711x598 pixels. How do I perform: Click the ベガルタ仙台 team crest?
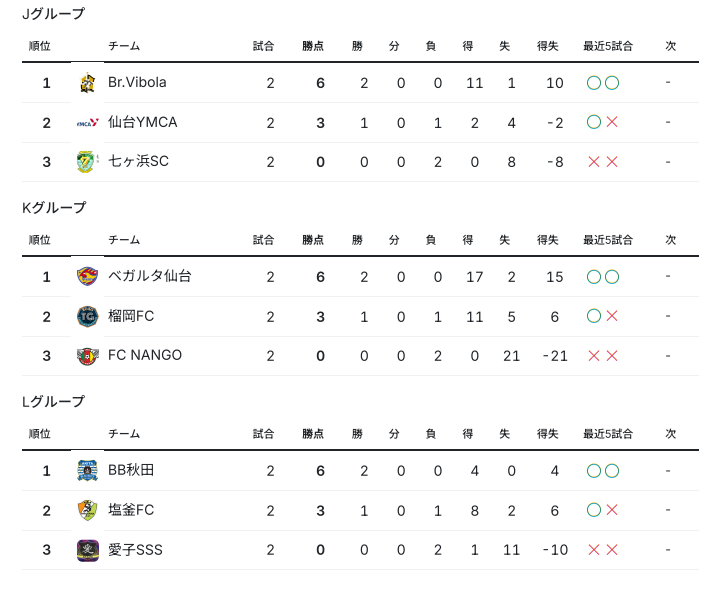pyautogui.click(x=87, y=277)
